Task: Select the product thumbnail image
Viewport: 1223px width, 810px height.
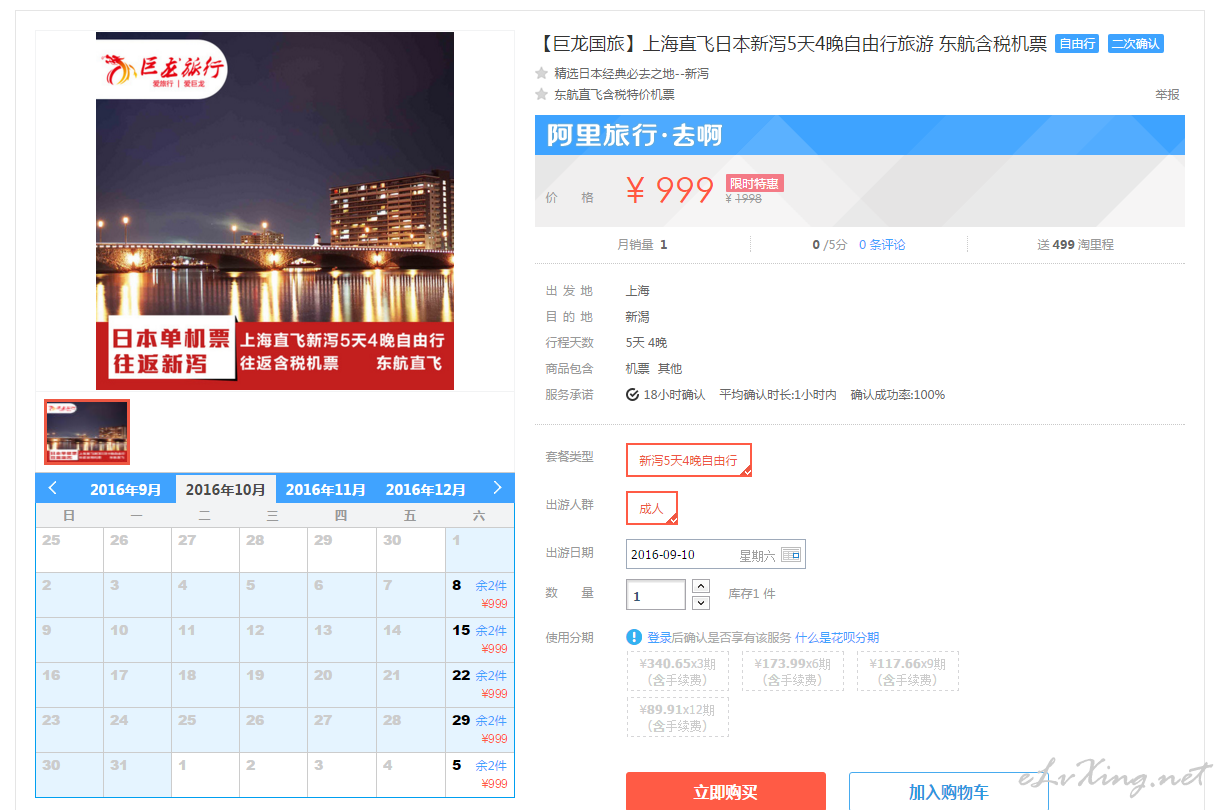Action: [87, 432]
